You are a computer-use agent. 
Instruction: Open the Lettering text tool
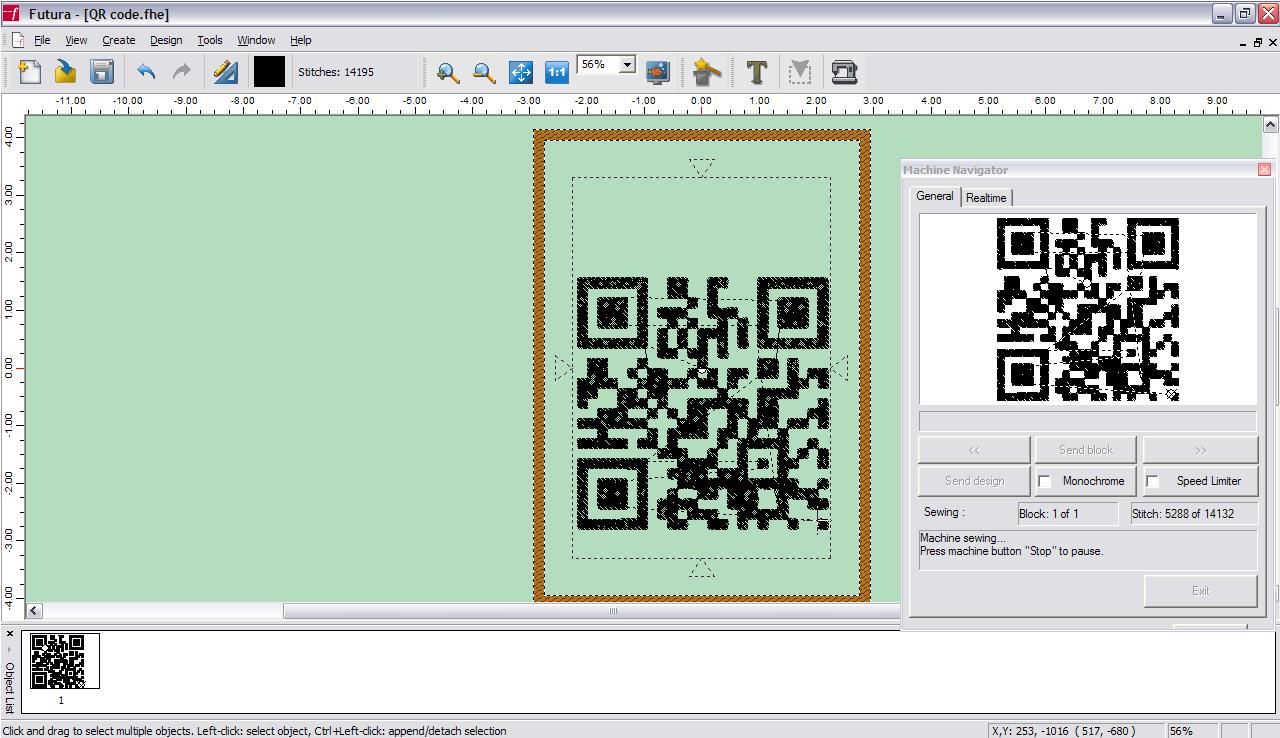tap(757, 71)
